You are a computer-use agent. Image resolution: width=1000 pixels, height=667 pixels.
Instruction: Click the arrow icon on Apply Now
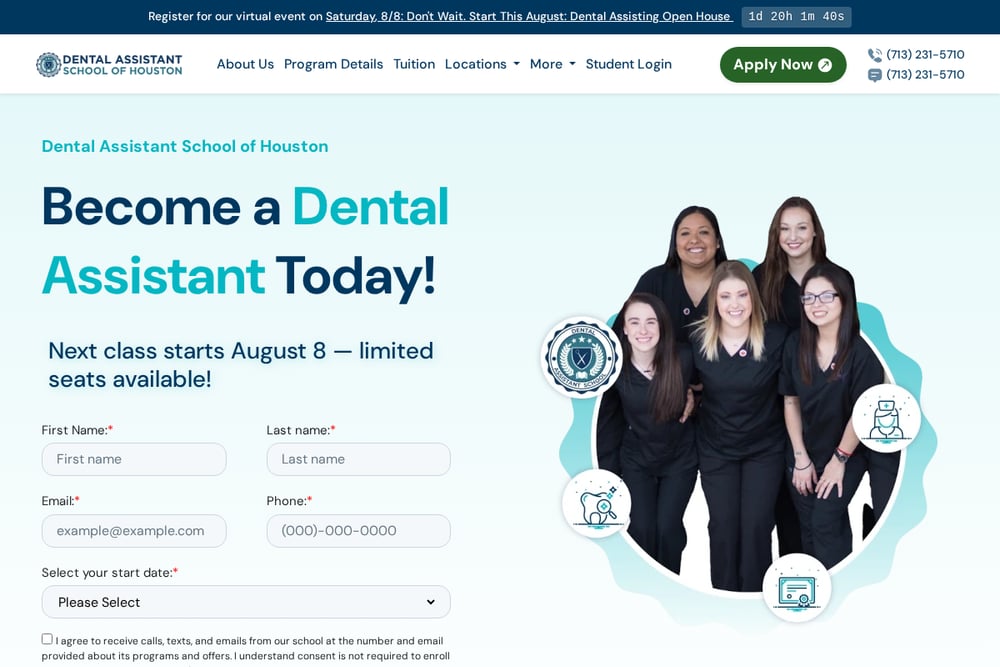(x=825, y=64)
